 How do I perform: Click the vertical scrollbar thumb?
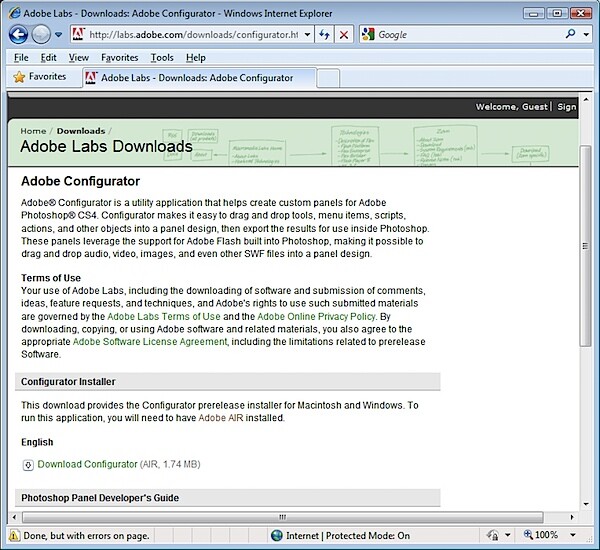585,246
